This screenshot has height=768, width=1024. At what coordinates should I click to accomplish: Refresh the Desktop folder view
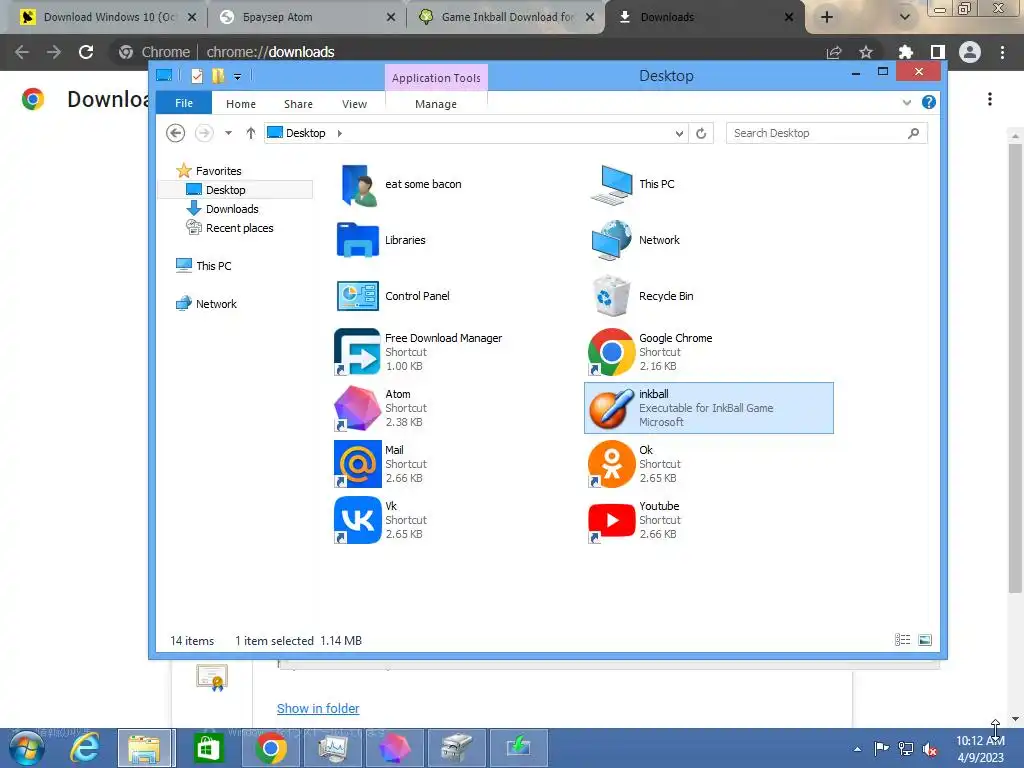tap(701, 133)
